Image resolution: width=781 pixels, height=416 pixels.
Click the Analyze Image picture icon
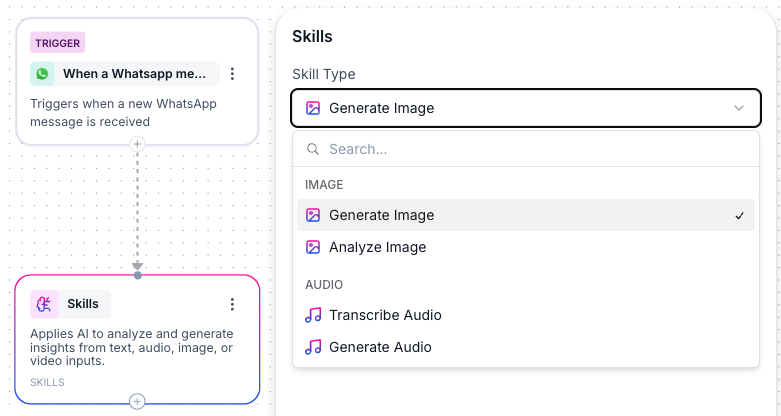click(313, 247)
